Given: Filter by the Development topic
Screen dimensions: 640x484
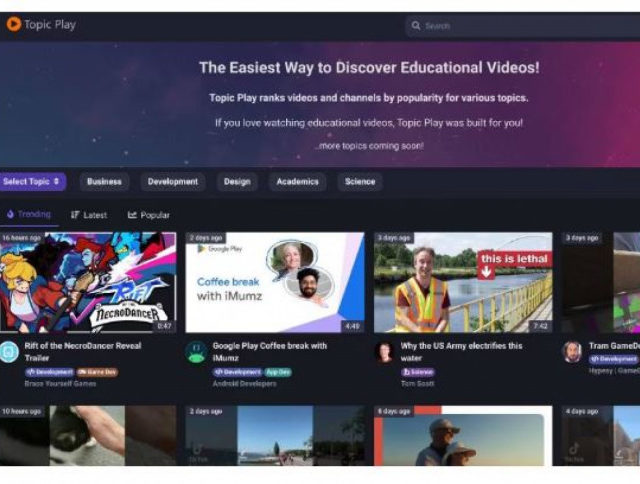Looking at the screenshot, I should click(173, 182).
